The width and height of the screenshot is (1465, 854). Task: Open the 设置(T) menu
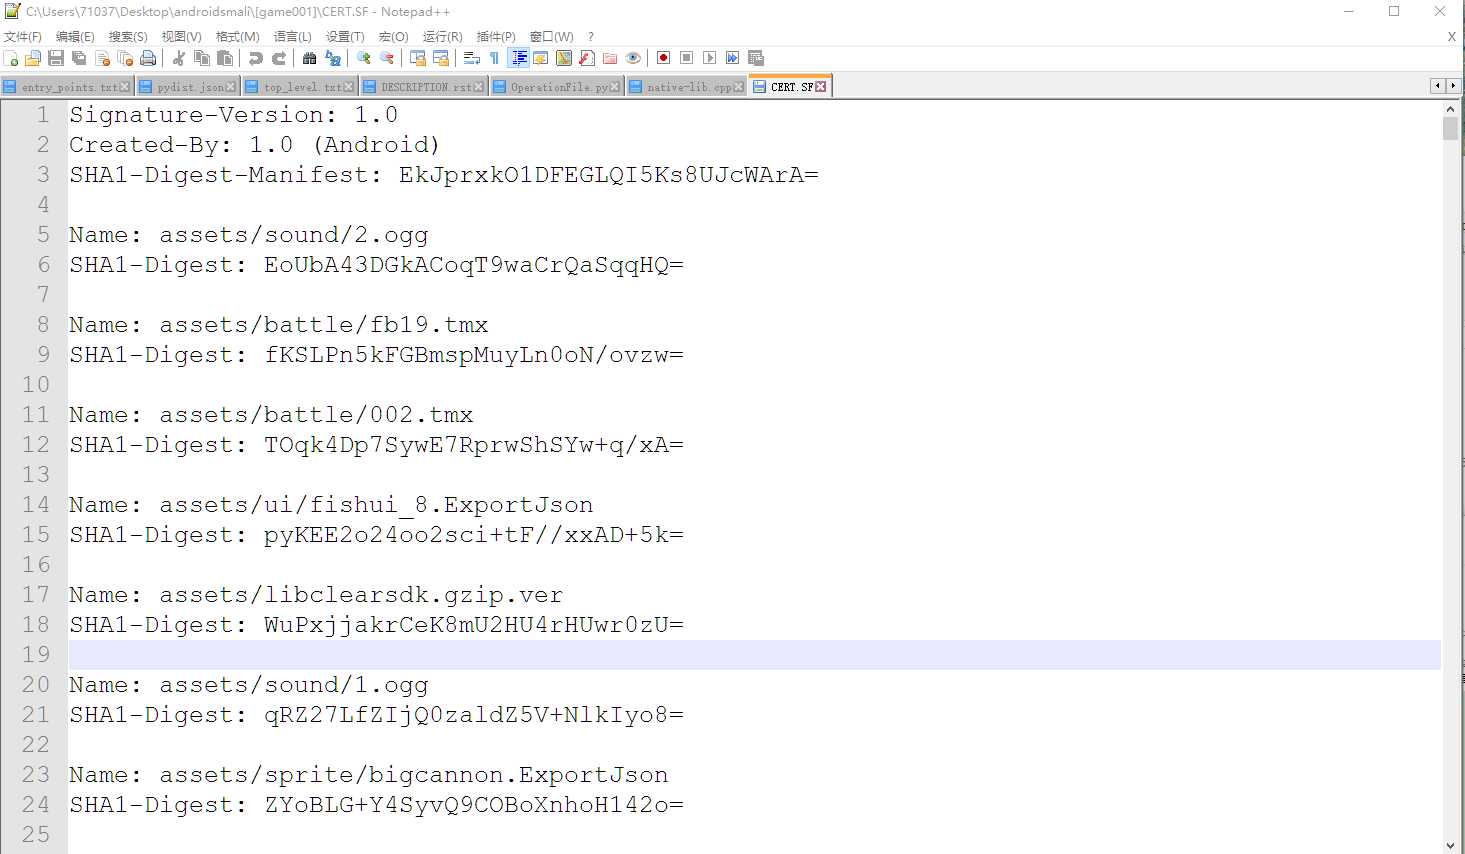point(345,36)
